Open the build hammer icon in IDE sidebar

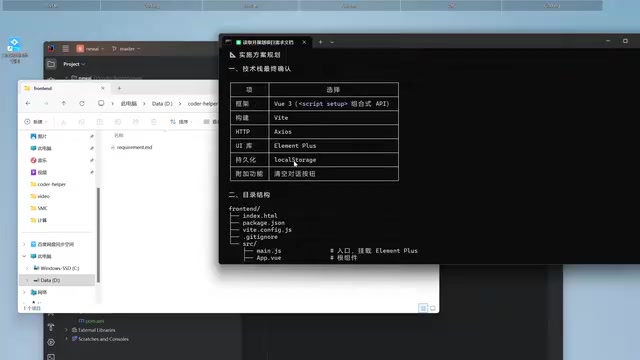coord(51,327)
